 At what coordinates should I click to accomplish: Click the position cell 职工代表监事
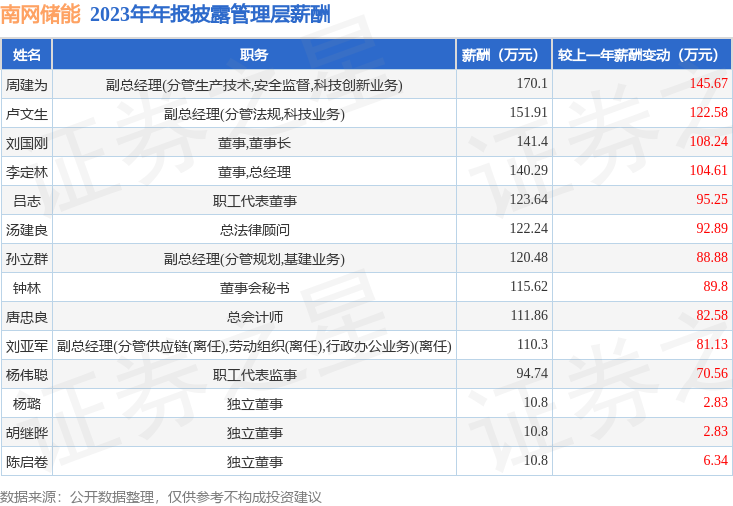pyautogui.click(x=254, y=375)
